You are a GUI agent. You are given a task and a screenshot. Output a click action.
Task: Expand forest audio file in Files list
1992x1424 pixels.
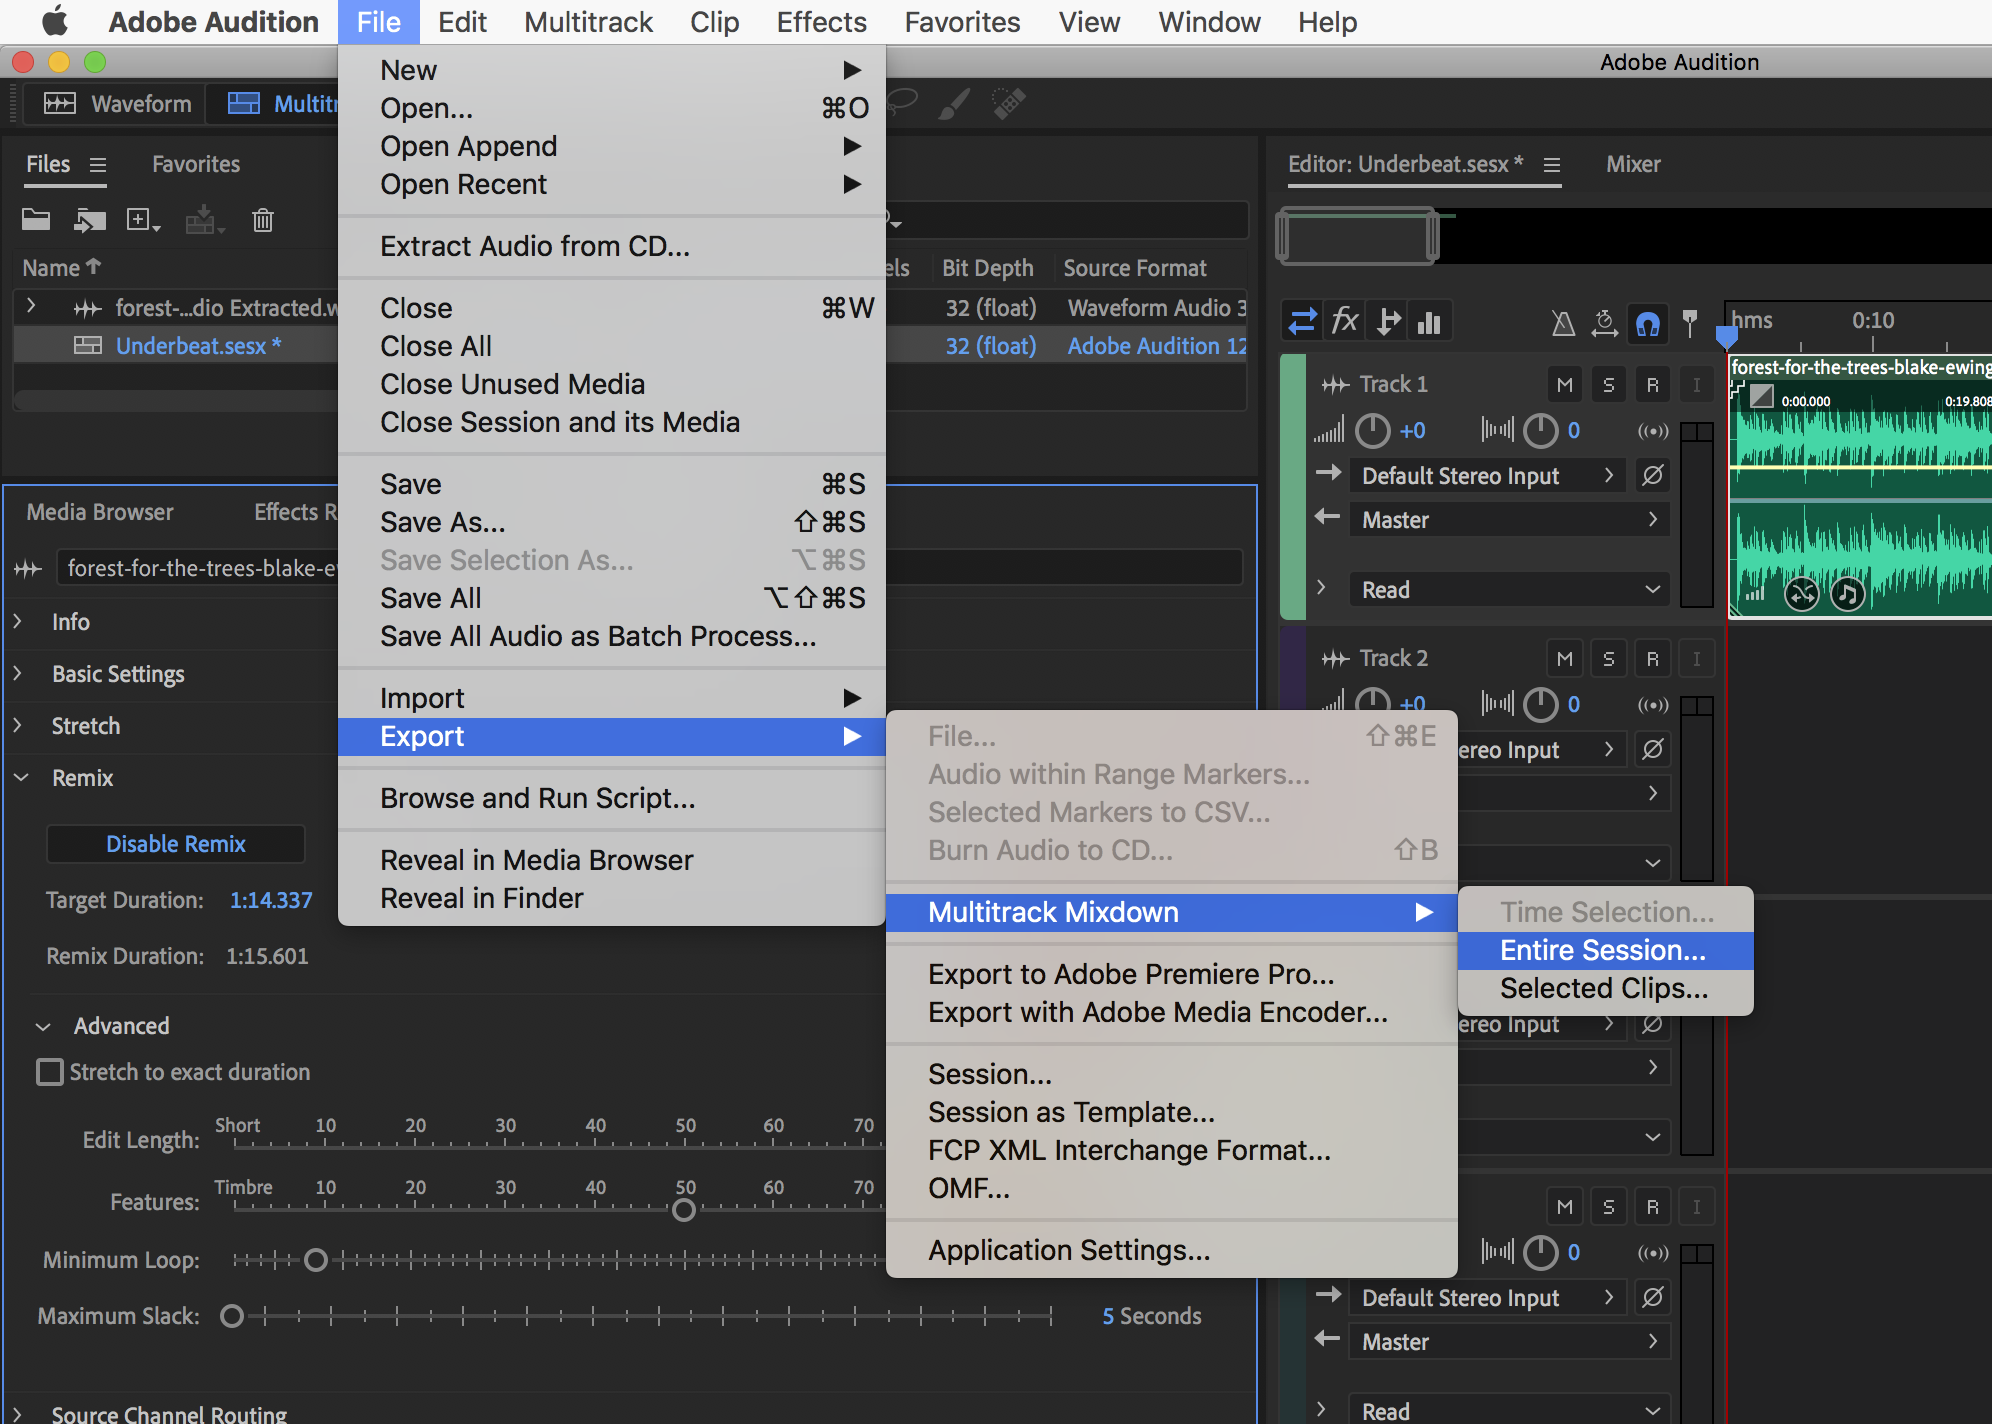[31, 306]
